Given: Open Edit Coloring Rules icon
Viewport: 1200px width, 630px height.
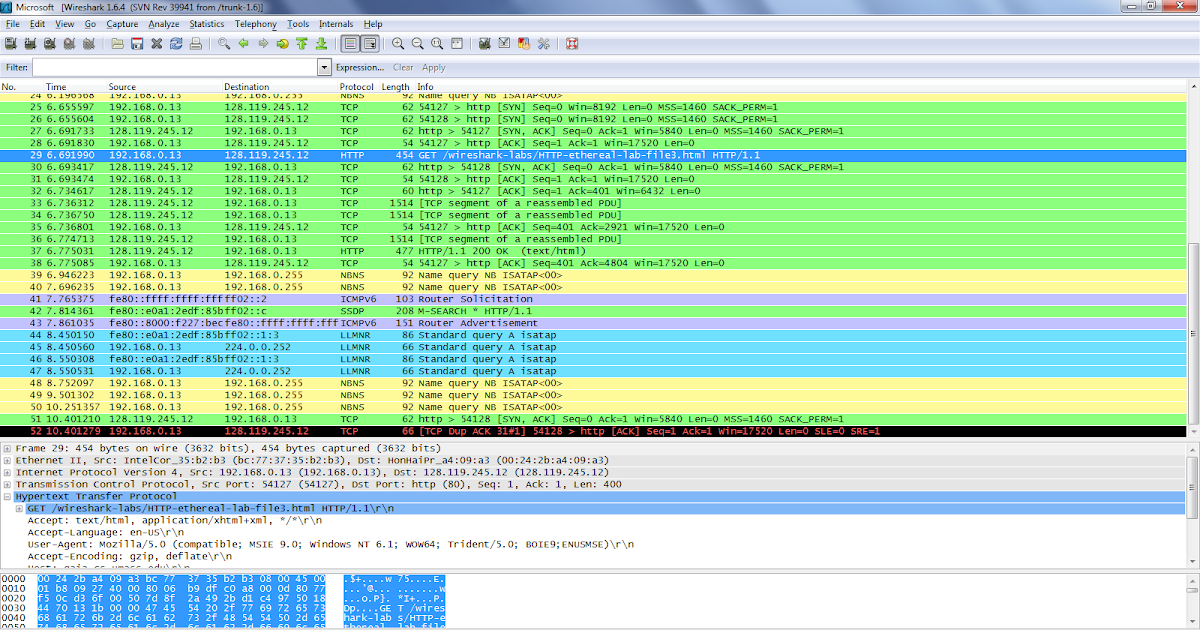Looking at the screenshot, I should [523, 43].
